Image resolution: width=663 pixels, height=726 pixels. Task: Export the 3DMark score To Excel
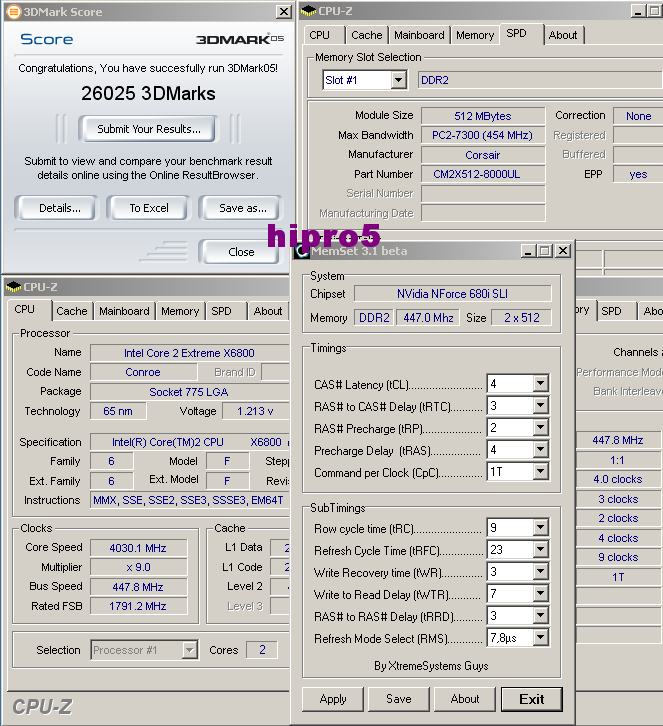click(x=149, y=208)
